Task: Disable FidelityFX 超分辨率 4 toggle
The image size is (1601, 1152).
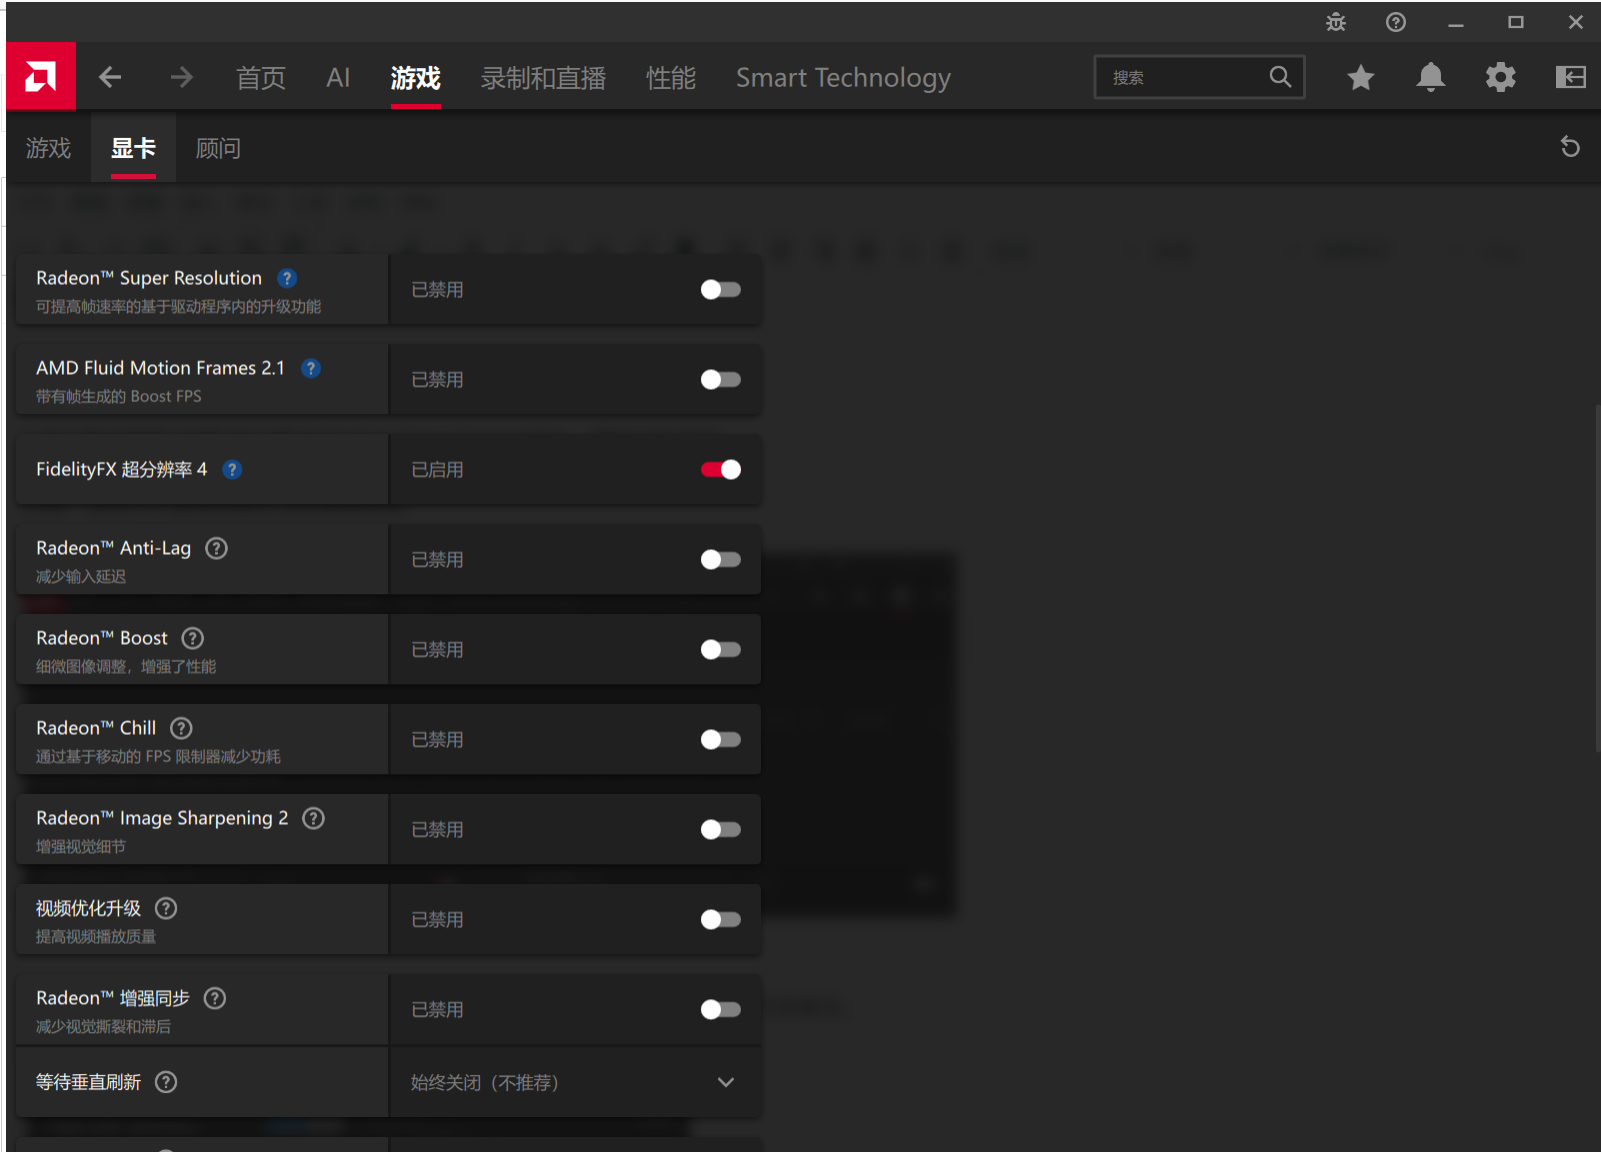Action: point(720,470)
